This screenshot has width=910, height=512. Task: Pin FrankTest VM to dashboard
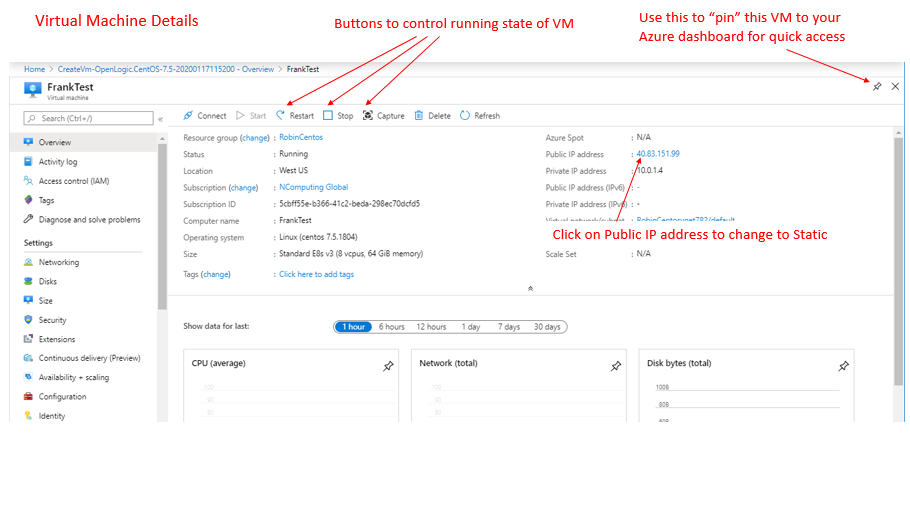pyautogui.click(x=877, y=86)
